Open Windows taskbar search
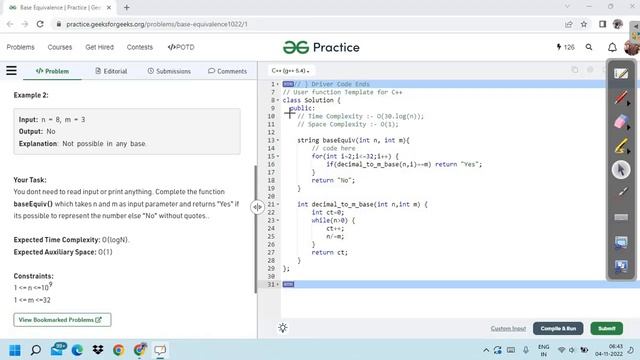This screenshot has width=640, height=360. (x=36, y=350)
